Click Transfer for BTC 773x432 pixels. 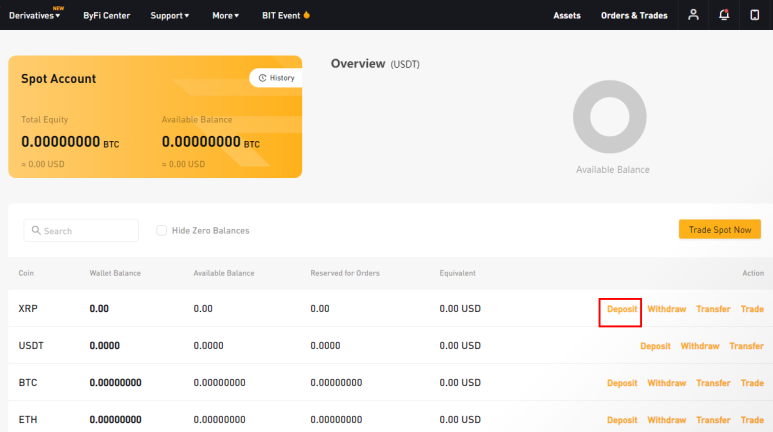pyautogui.click(x=713, y=383)
